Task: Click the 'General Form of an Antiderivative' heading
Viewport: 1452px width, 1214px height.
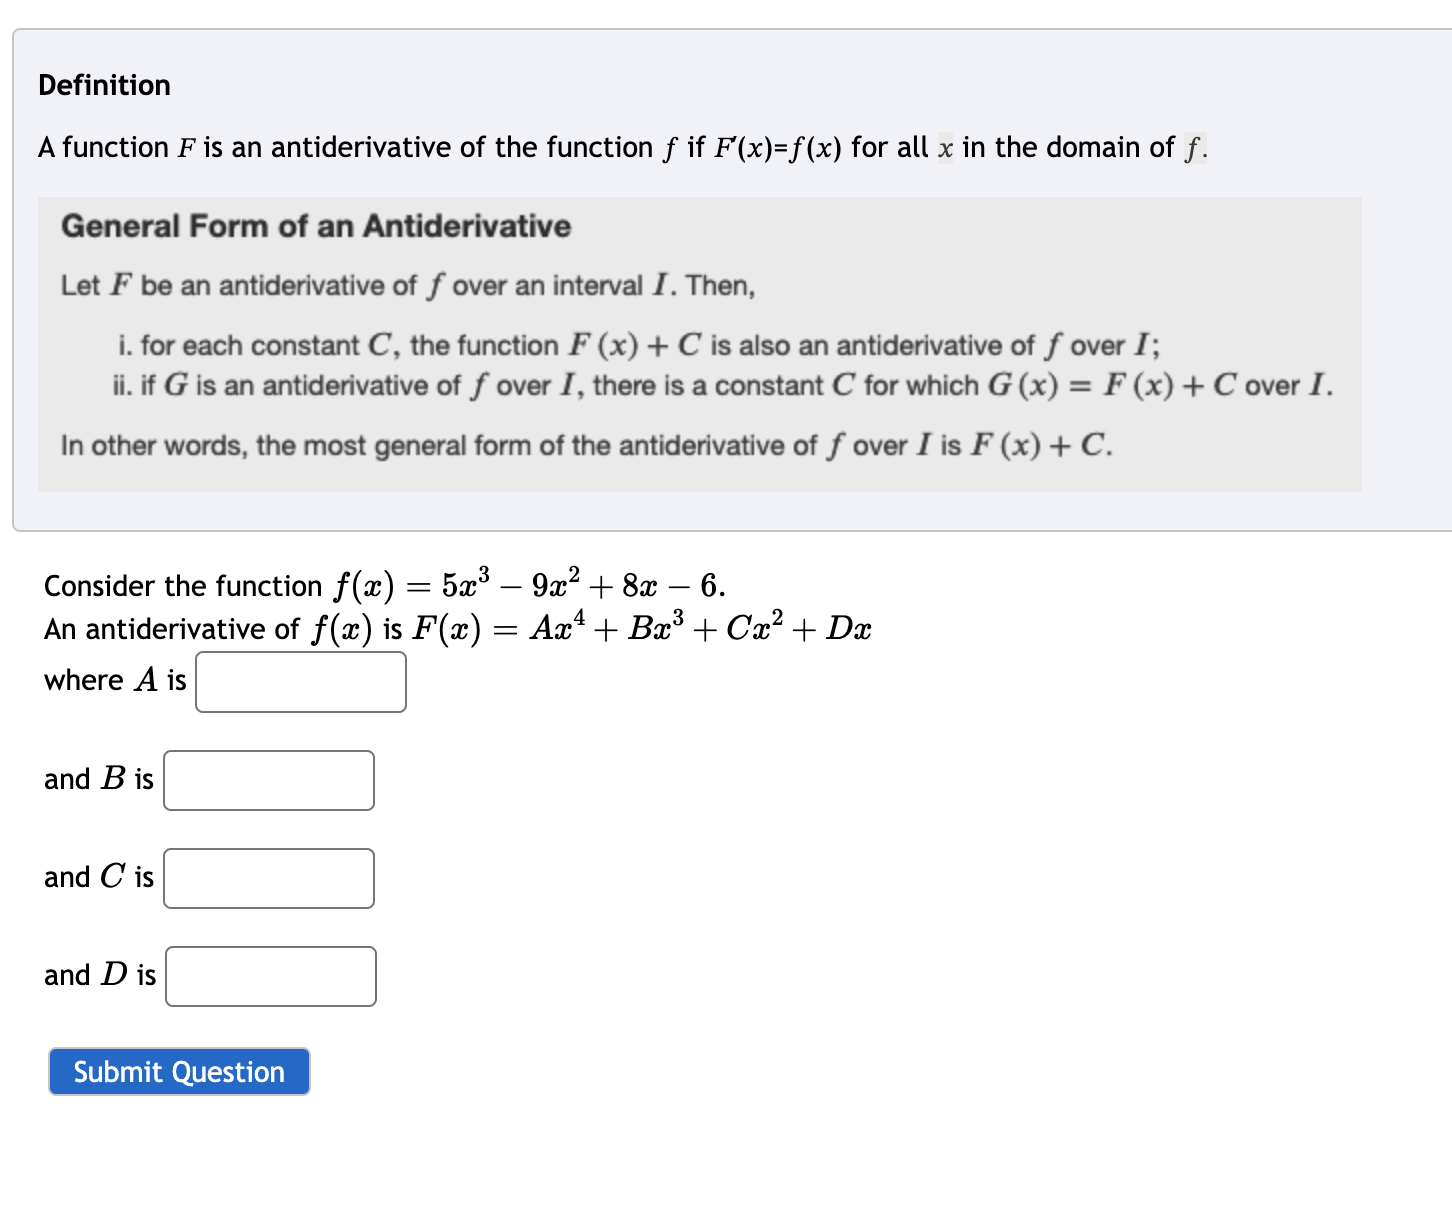Action: point(316,226)
